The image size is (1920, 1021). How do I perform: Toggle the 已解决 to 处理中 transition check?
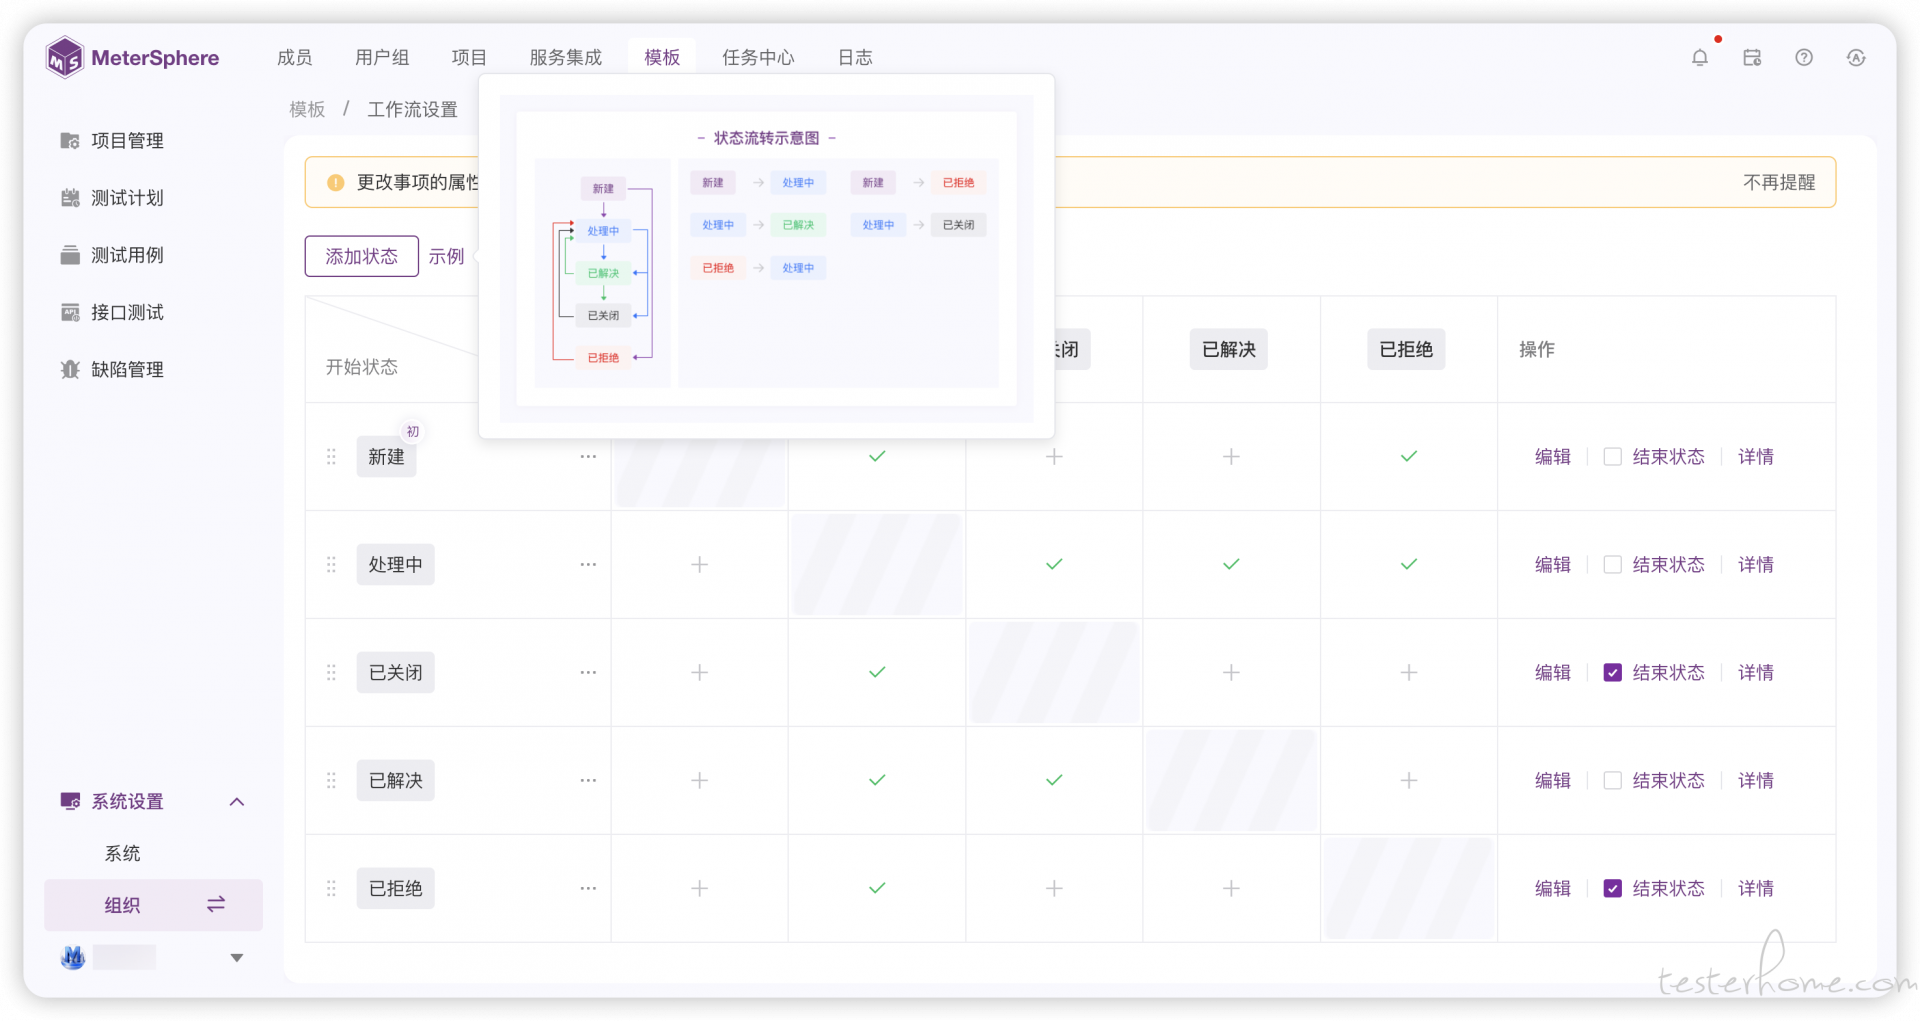click(877, 781)
